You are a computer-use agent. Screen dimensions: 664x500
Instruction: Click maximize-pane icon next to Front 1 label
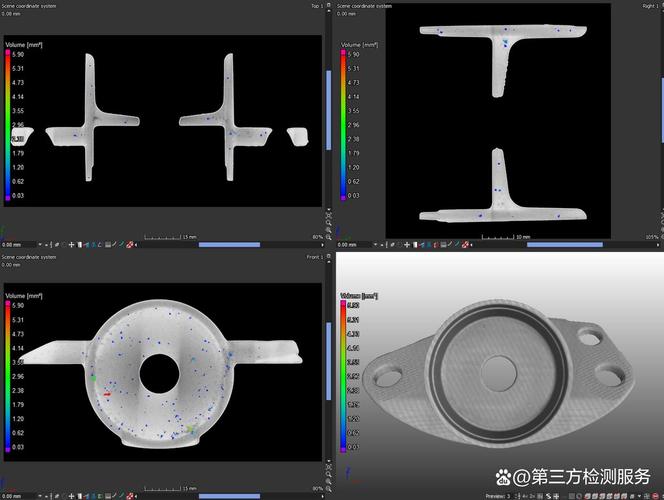pos(329,257)
